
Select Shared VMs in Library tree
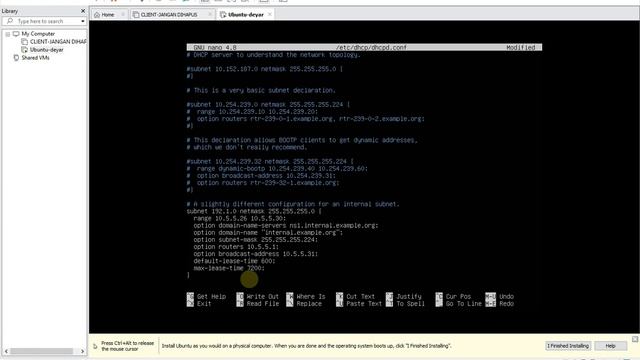coord(36,58)
